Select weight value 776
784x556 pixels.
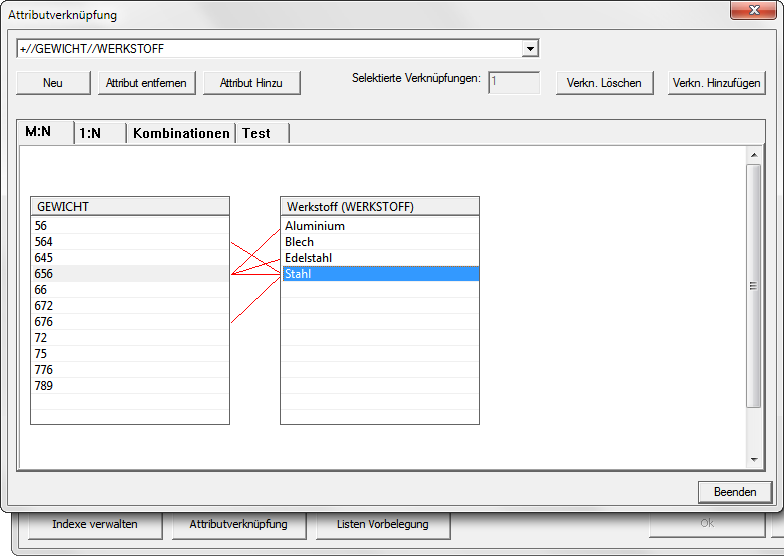coord(130,370)
